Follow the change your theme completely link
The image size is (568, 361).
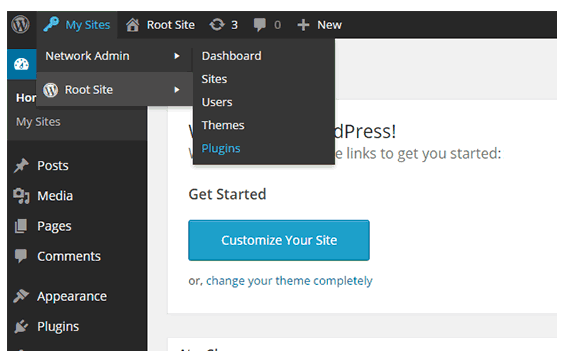[289, 281]
